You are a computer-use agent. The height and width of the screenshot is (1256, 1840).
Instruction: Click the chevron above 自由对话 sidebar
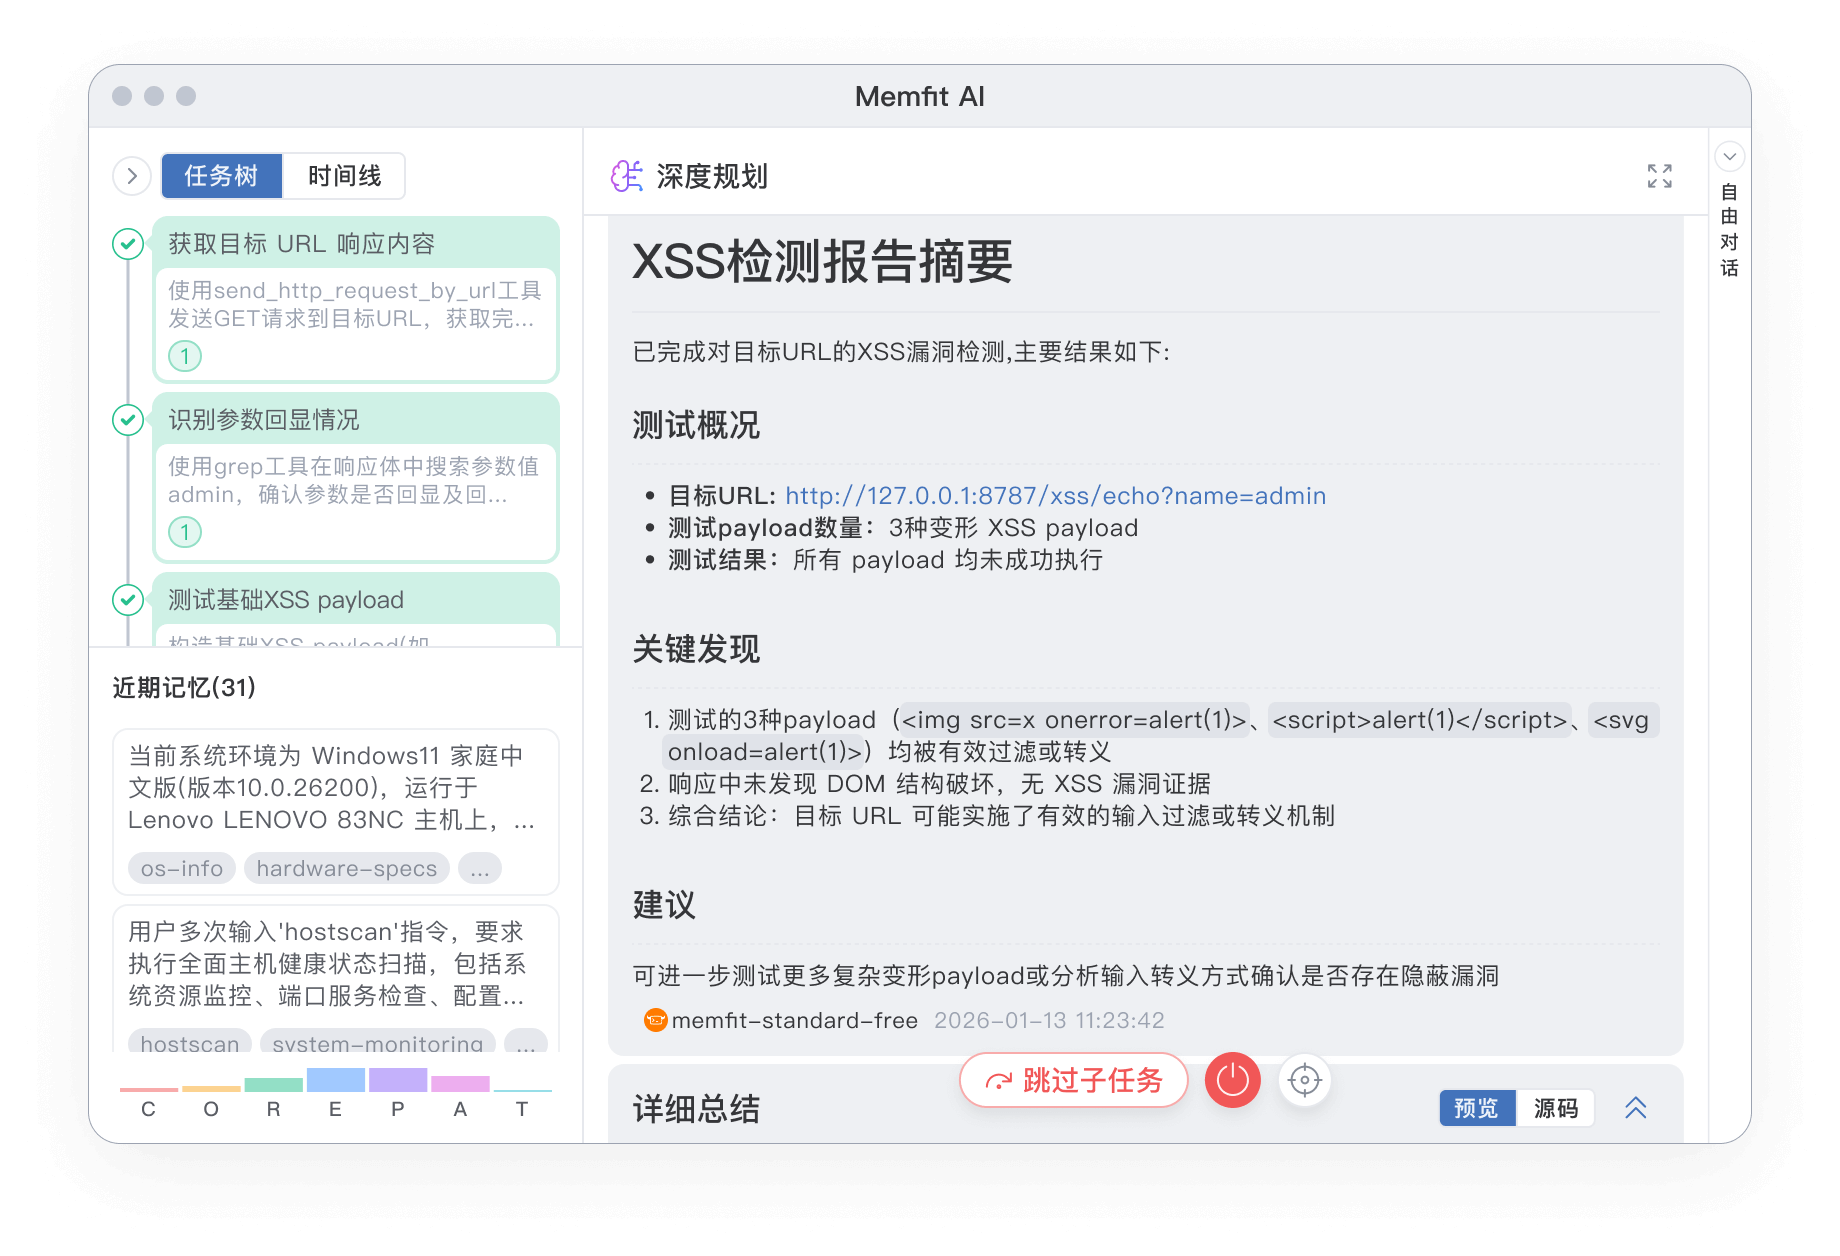(1729, 157)
